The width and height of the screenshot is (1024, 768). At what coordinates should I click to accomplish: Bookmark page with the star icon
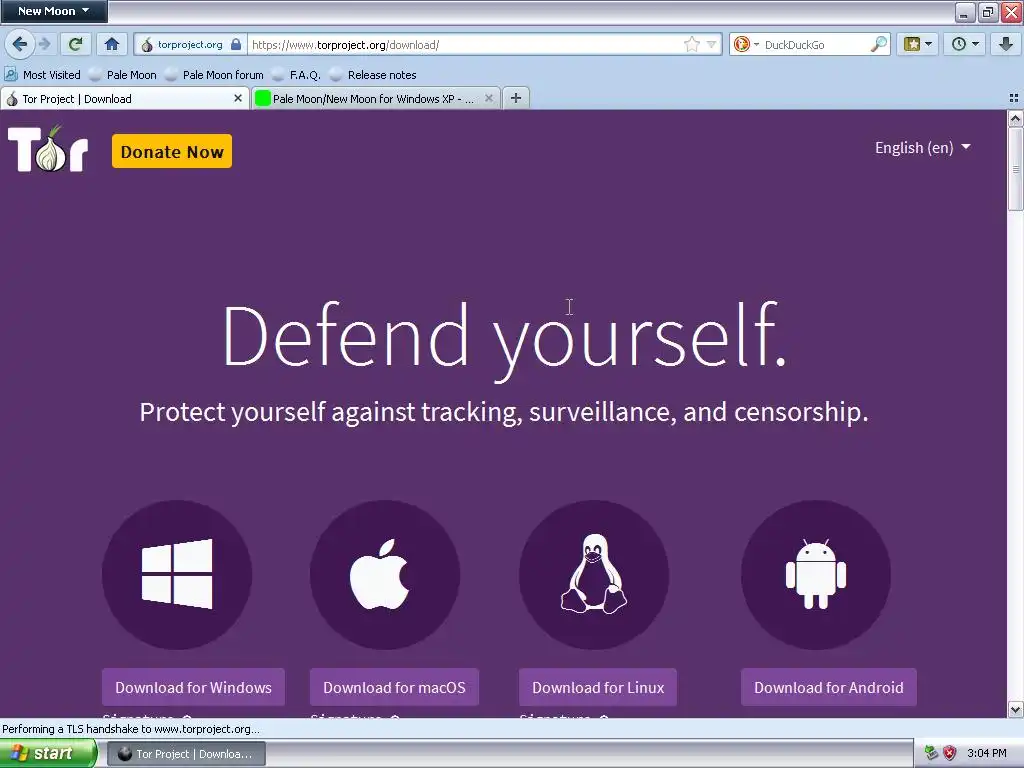[692, 44]
